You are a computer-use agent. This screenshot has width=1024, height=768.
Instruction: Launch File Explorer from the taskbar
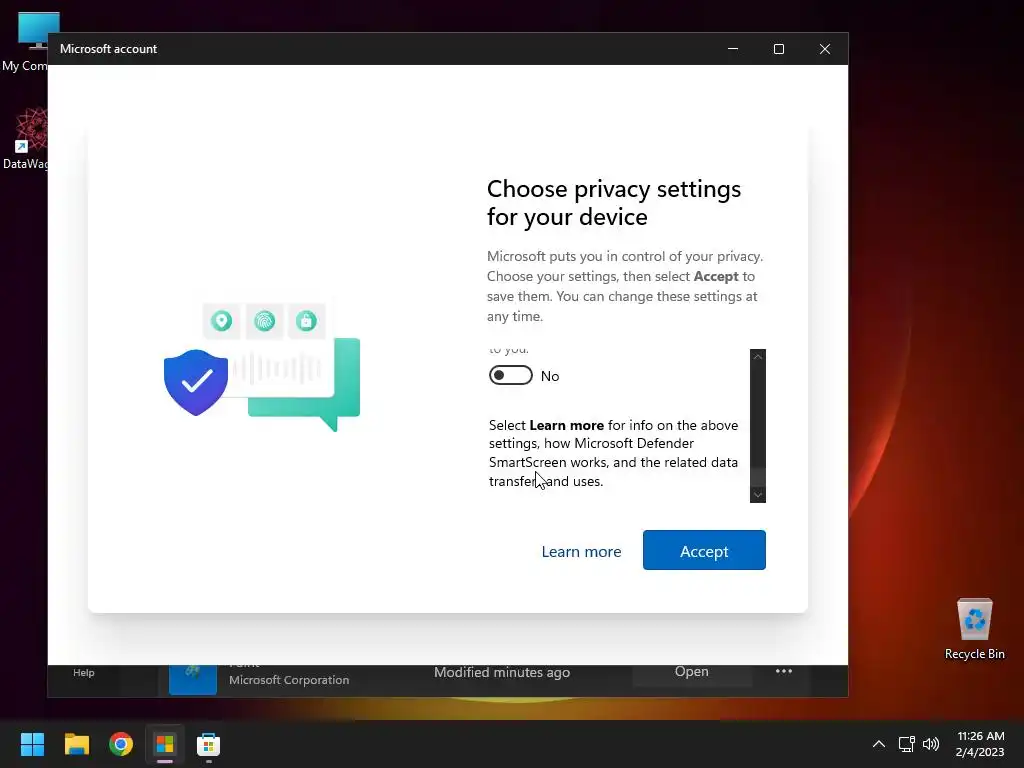pyautogui.click(x=76, y=744)
